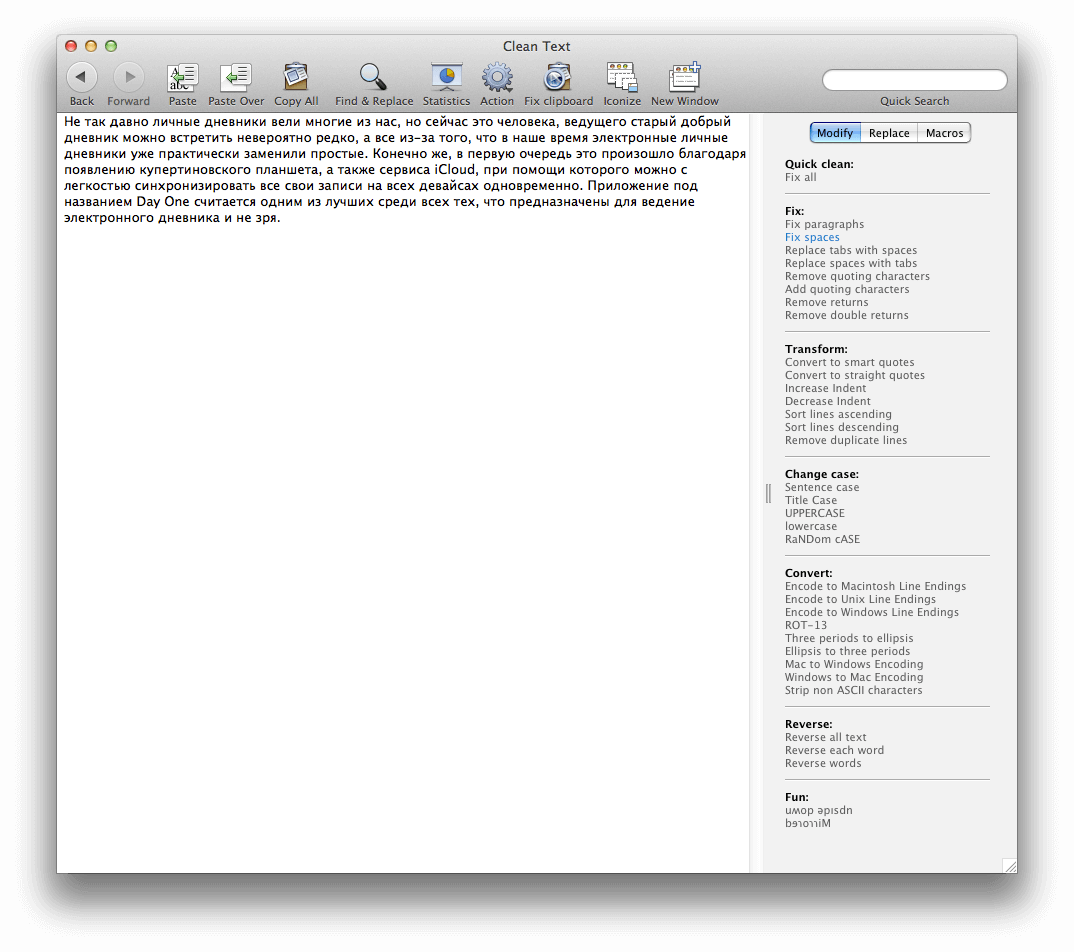Image resolution: width=1074 pixels, height=952 pixels.
Task: Click Sort lines ascending
Action: tap(838, 414)
